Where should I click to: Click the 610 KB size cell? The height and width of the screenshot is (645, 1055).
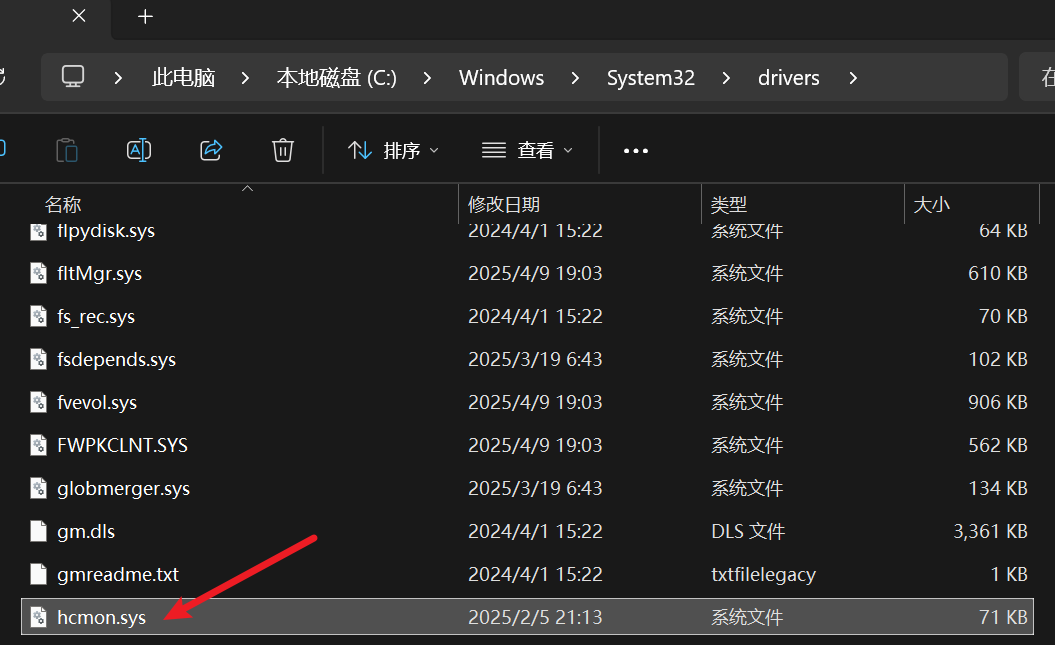click(x=997, y=273)
